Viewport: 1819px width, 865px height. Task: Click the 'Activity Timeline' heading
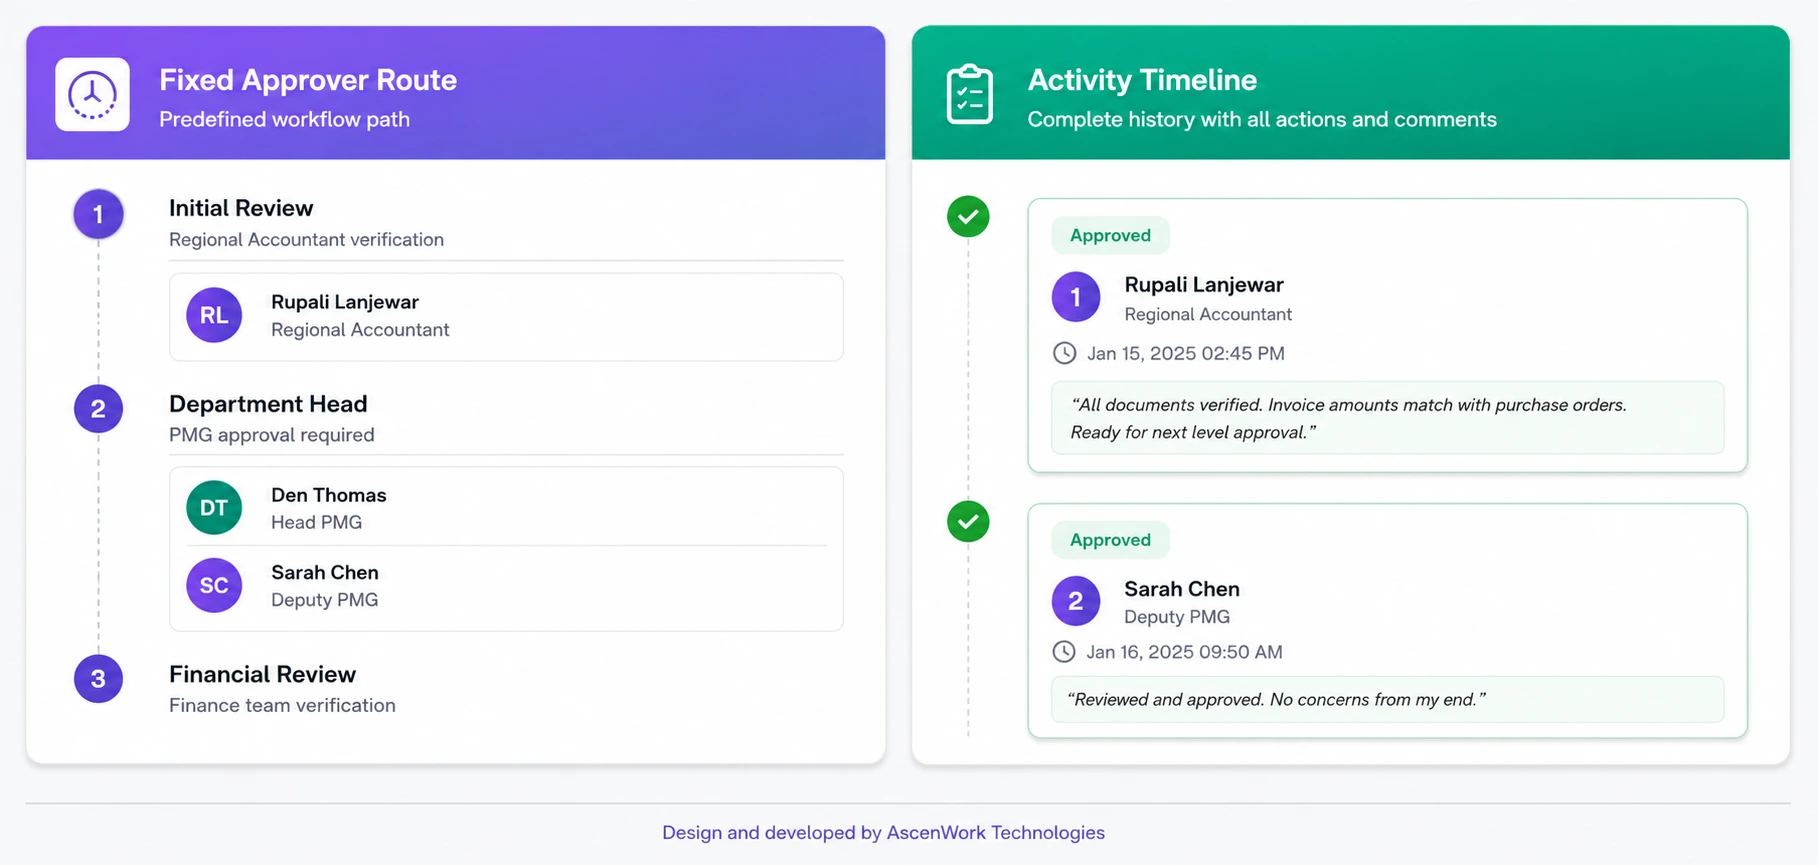pyautogui.click(x=1142, y=80)
